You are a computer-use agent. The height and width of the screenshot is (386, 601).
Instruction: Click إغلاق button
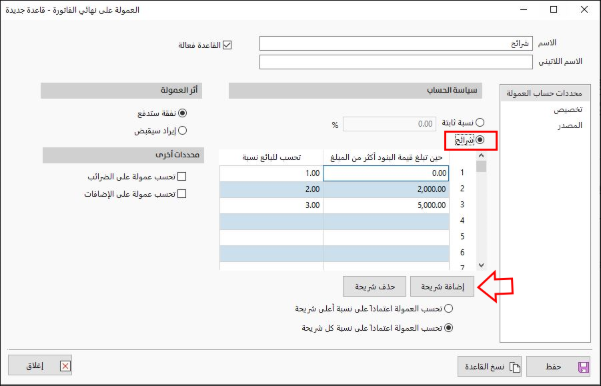(40, 366)
